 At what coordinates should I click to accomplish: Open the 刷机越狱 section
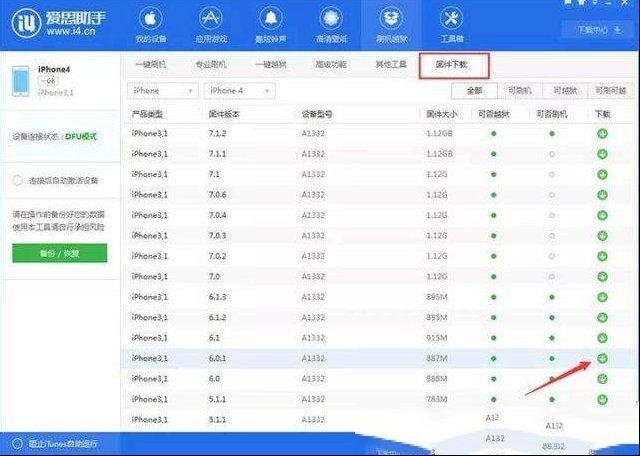[x=391, y=24]
